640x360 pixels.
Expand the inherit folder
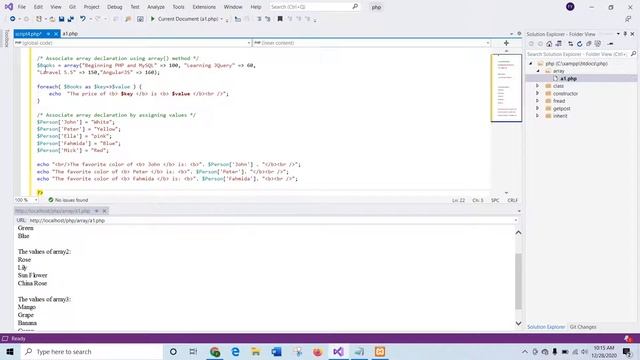pyautogui.click(x=538, y=116)
